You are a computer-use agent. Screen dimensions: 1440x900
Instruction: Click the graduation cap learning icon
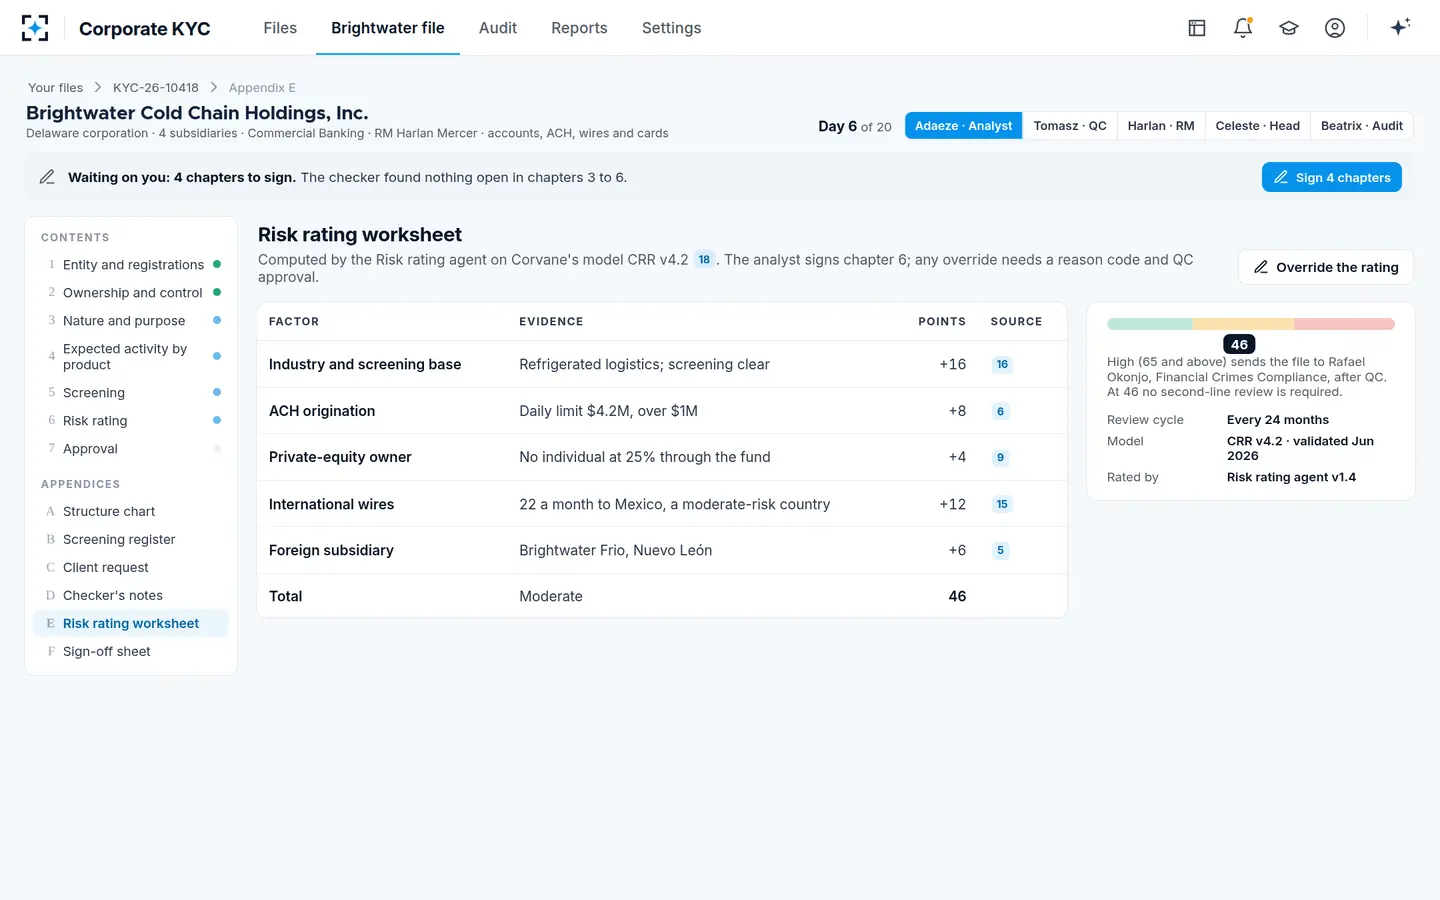point(1289,28)
